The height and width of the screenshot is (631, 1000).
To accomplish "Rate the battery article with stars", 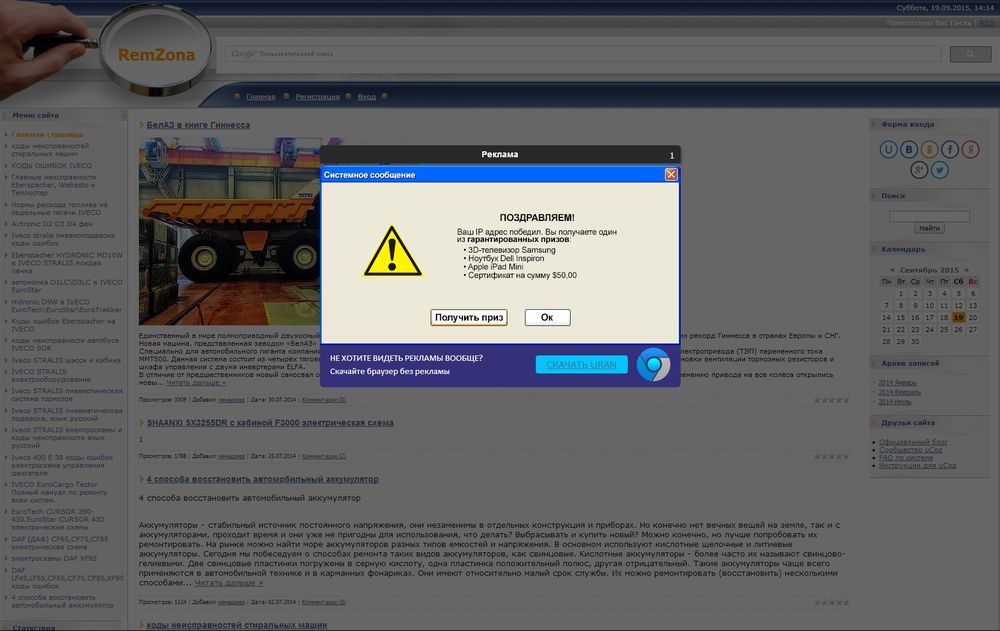I will 832,602.
